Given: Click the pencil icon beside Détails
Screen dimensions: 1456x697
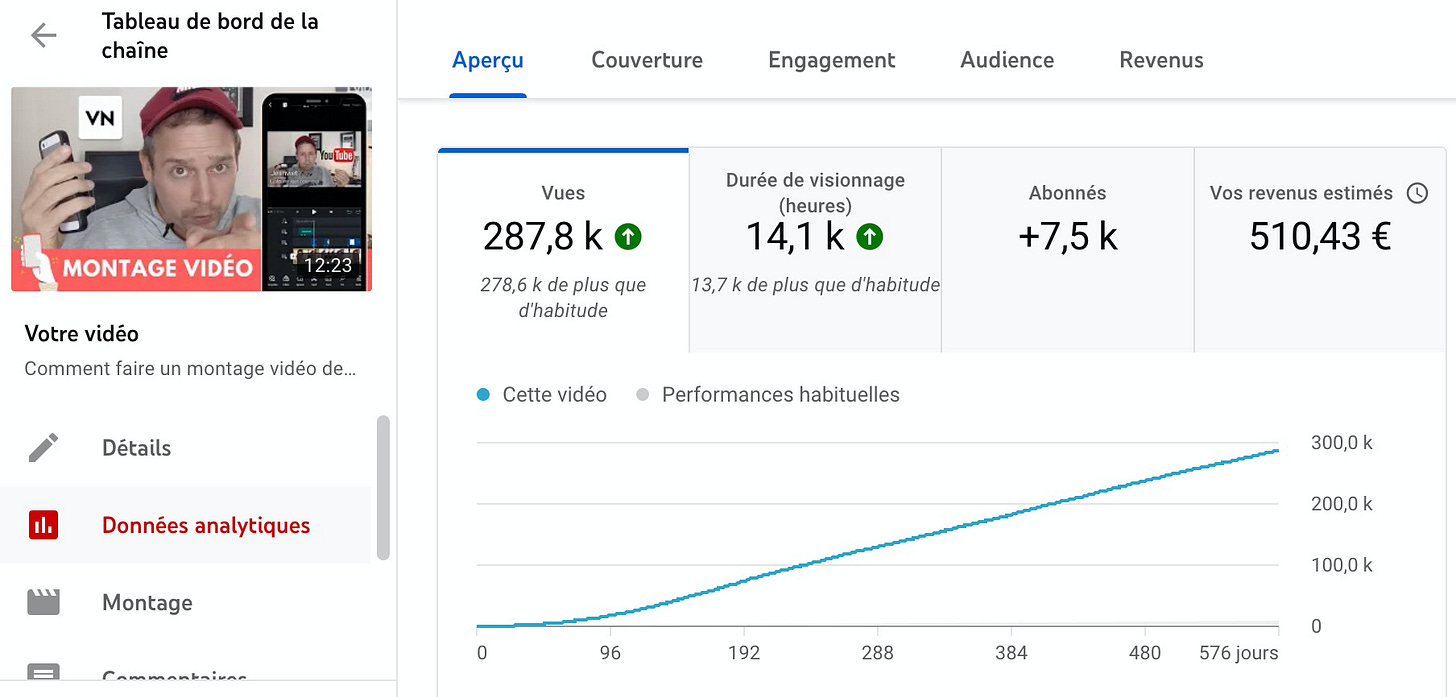Looking at the screenshot, I should pyautogui.click(x=44, y=447).
